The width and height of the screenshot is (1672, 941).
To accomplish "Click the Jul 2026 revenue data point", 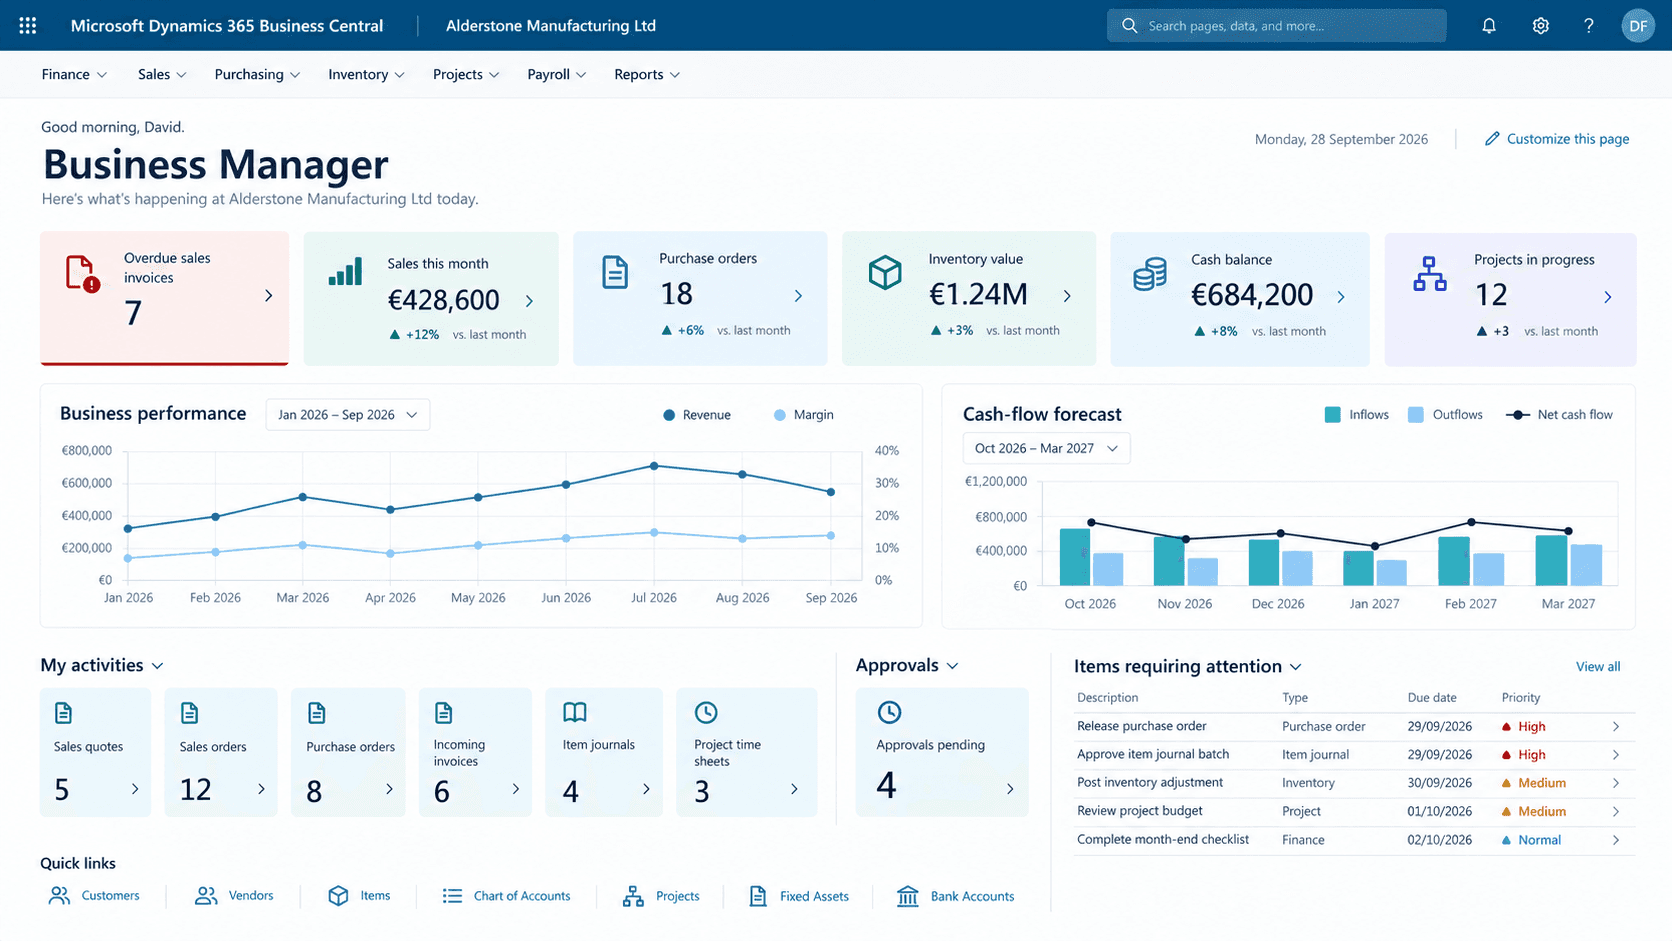I will [654, 466].
